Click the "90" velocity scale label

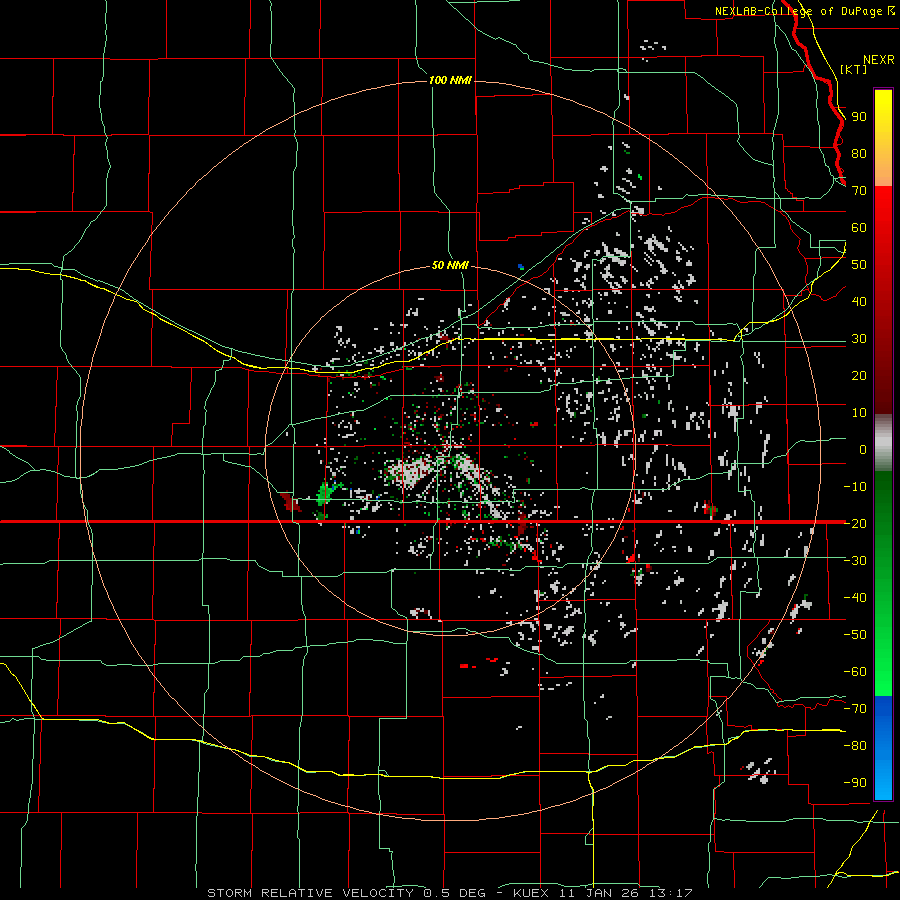[x=859, y=117]
